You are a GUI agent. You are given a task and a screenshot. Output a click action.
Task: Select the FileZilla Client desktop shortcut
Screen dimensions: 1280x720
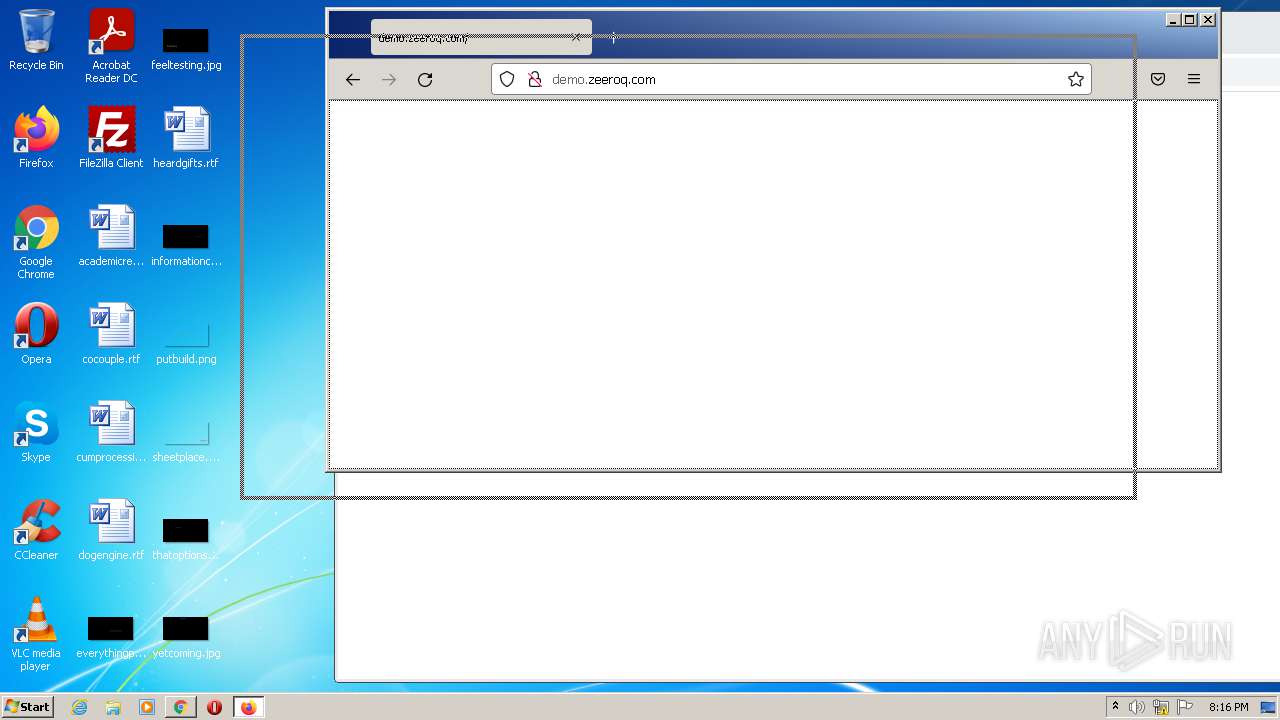[111, 137]
